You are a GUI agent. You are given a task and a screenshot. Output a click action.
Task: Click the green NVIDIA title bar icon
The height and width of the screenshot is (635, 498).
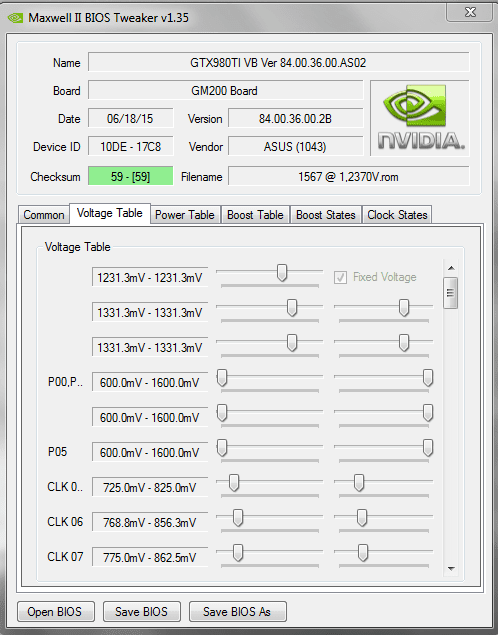click(15, 18)
